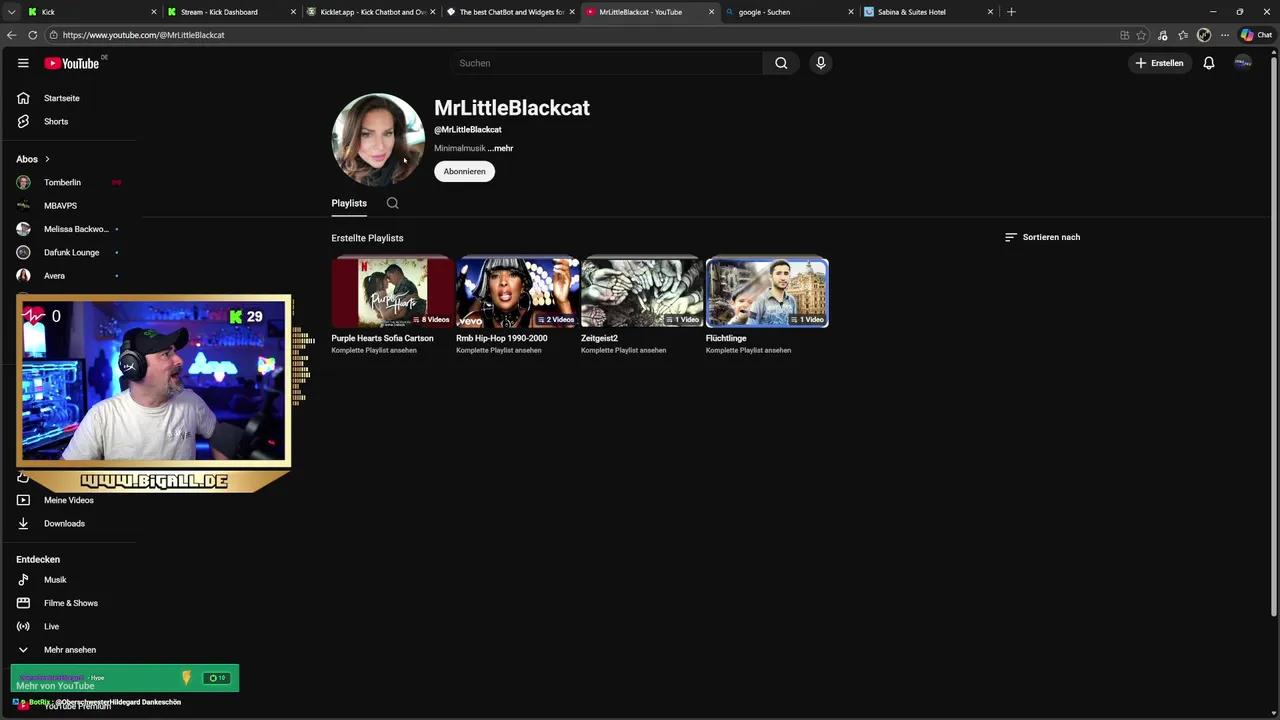Click the Flüchtlinge playlist title

pyautogui.click(x=728, y=338)
